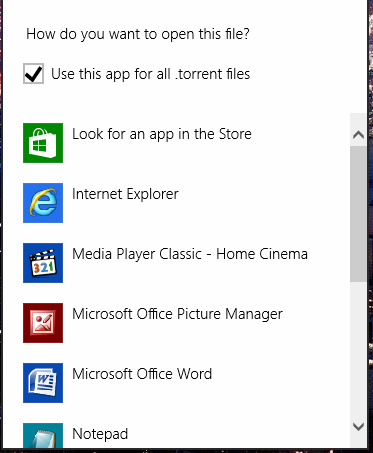Click the Media Player Classic clapperboard icon
373x453 pixels.
[43, 263]
